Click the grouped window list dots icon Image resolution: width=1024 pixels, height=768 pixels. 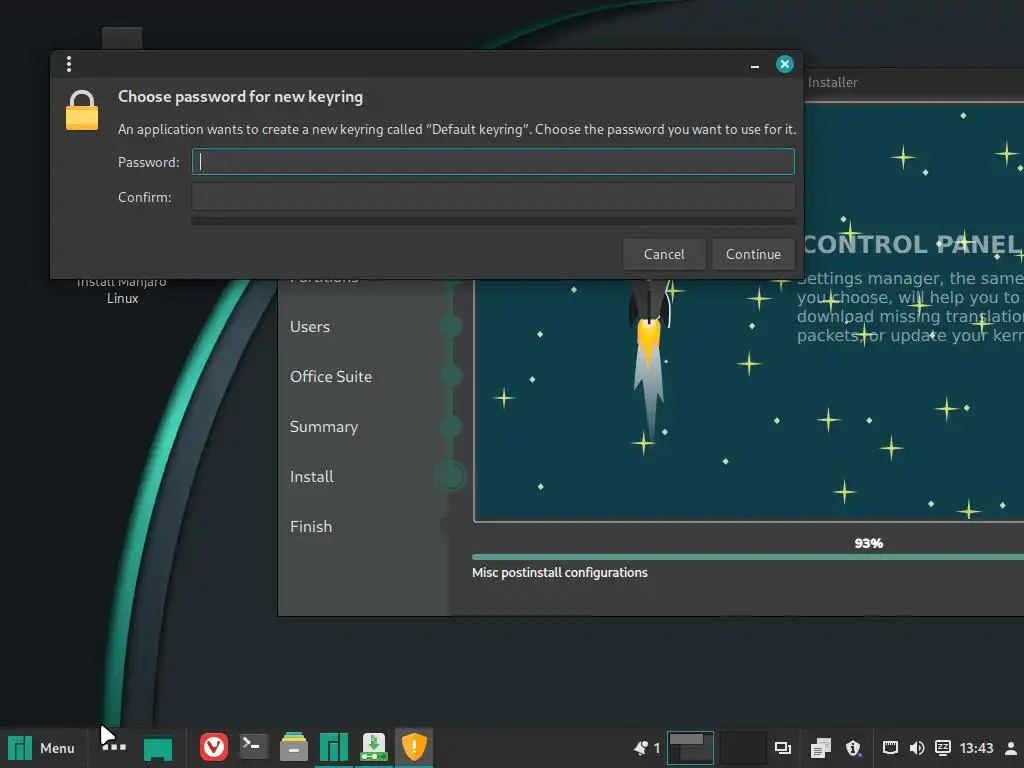(114, 747)
